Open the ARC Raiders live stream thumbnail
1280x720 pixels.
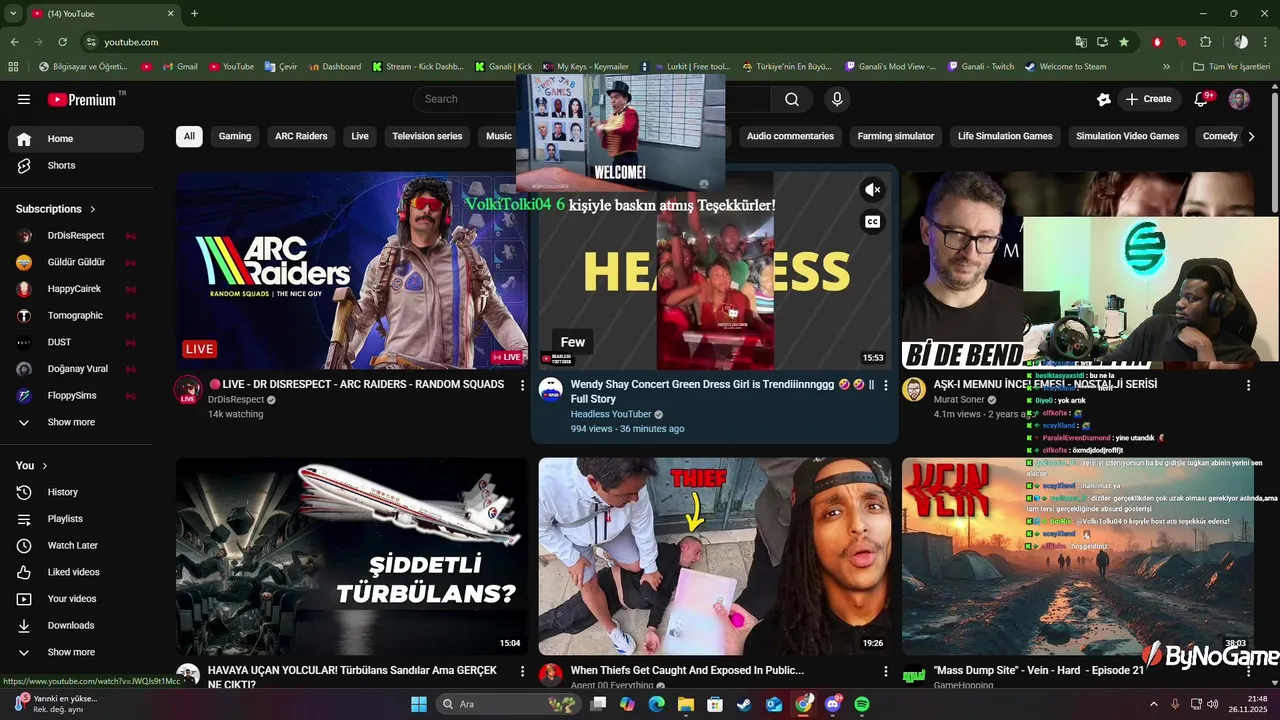352,270
